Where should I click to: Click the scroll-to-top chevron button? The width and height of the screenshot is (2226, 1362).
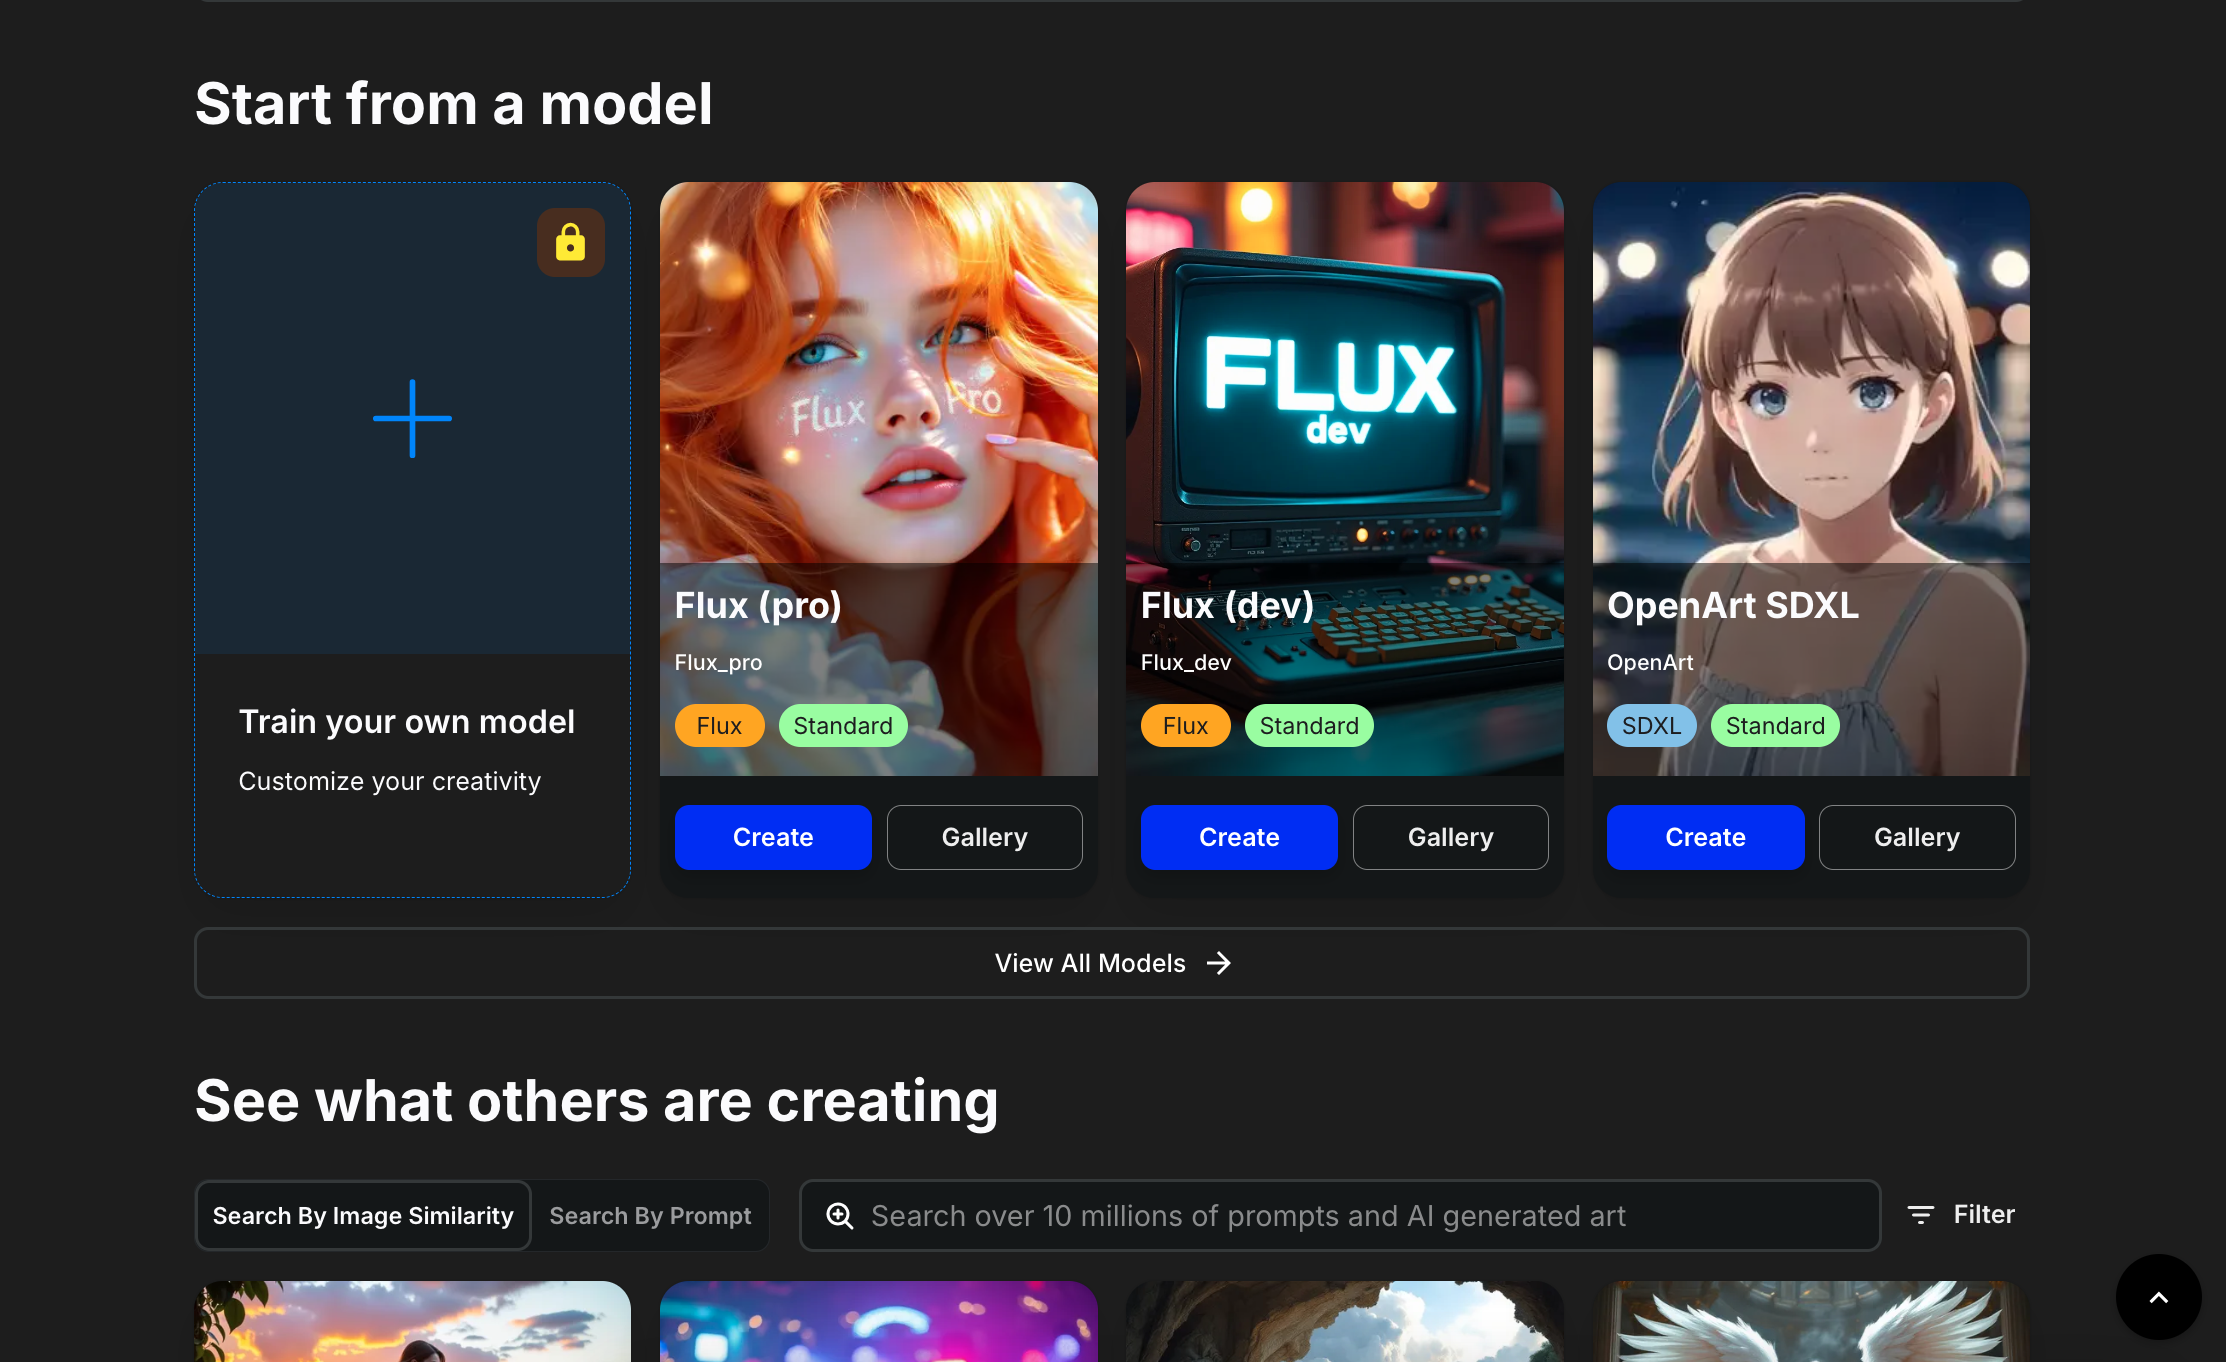tap(2158, 1297)
